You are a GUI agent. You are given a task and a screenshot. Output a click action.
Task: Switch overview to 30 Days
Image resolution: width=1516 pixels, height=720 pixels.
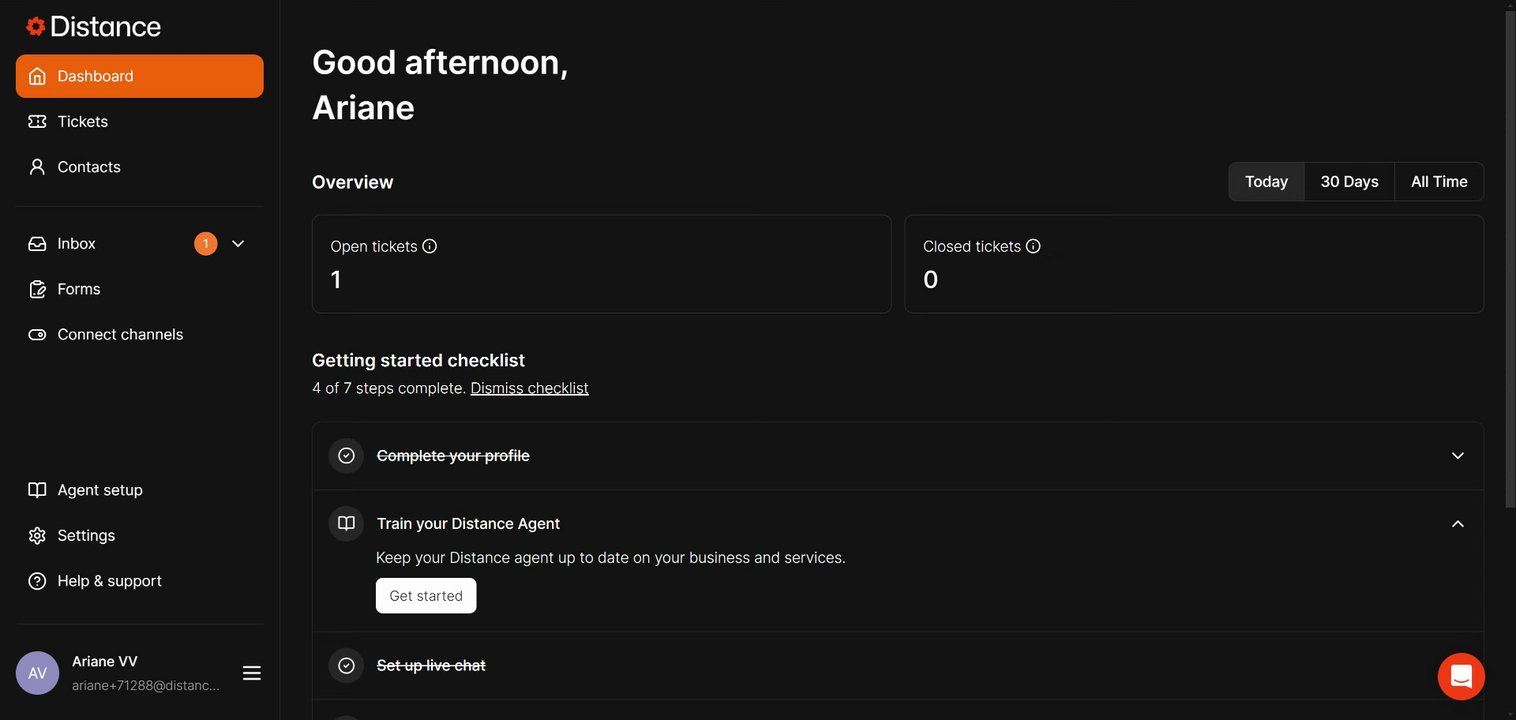(1349, 182)
